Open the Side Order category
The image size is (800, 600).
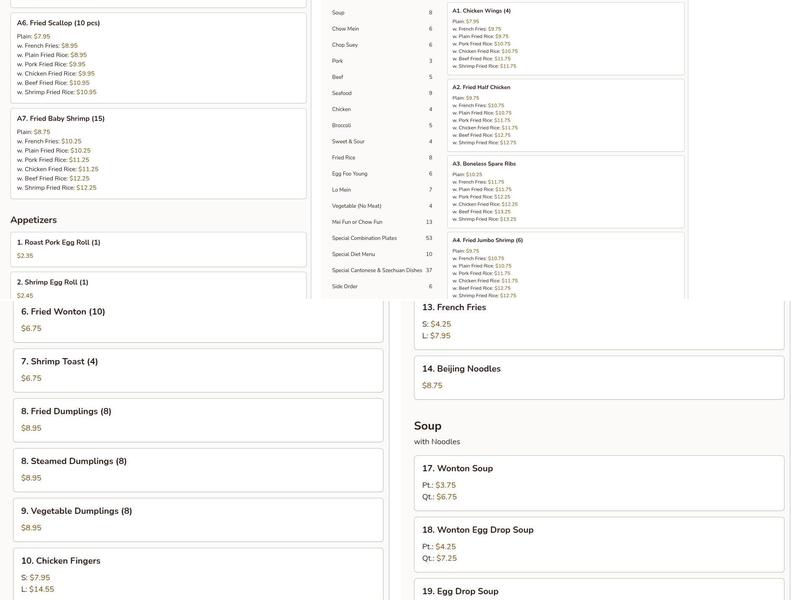pyautogui.click(x=345, y=286)
